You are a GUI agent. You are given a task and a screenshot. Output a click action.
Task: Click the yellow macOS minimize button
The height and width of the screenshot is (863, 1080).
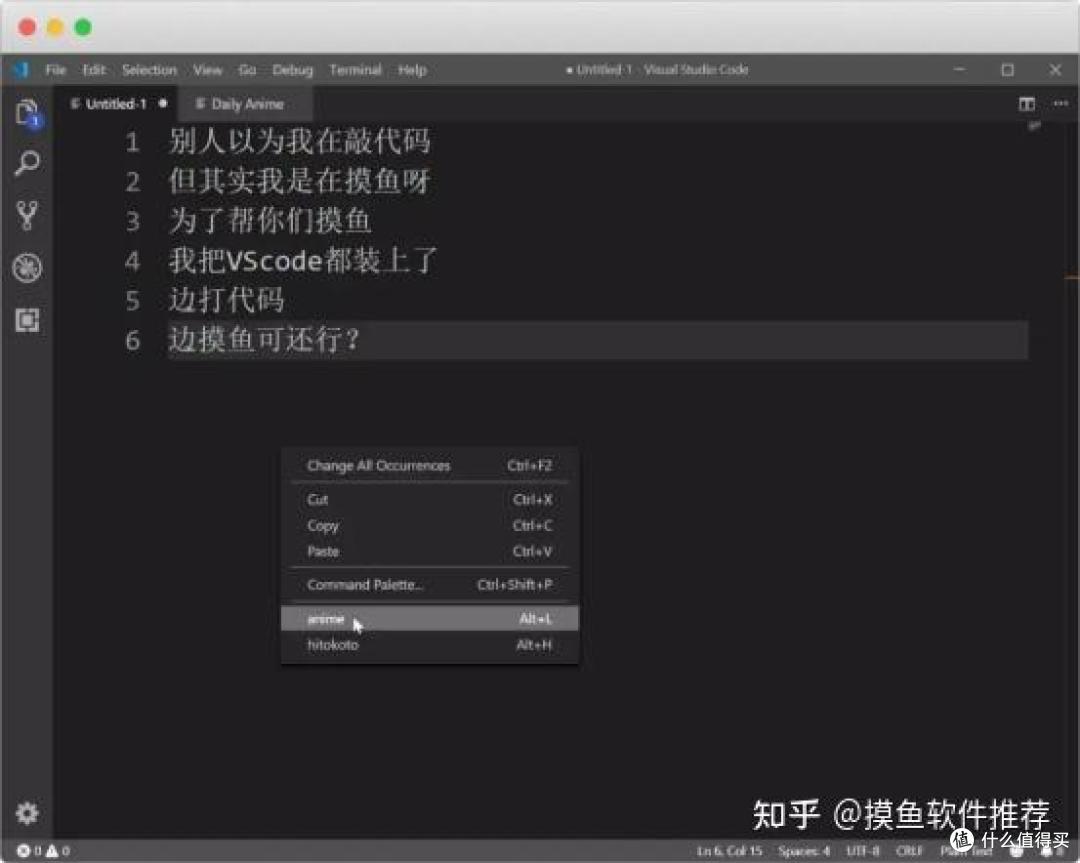[x=55, y=27]
